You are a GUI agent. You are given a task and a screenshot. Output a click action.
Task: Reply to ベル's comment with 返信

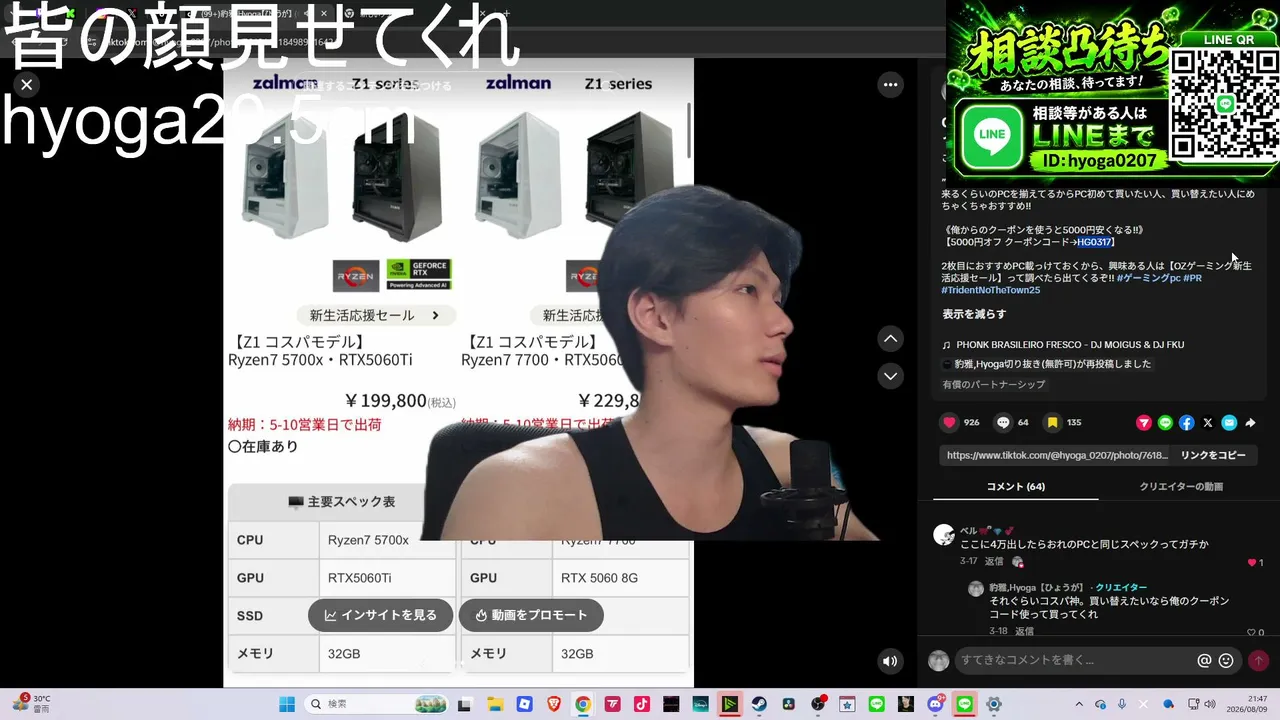[x=994, y=562]
